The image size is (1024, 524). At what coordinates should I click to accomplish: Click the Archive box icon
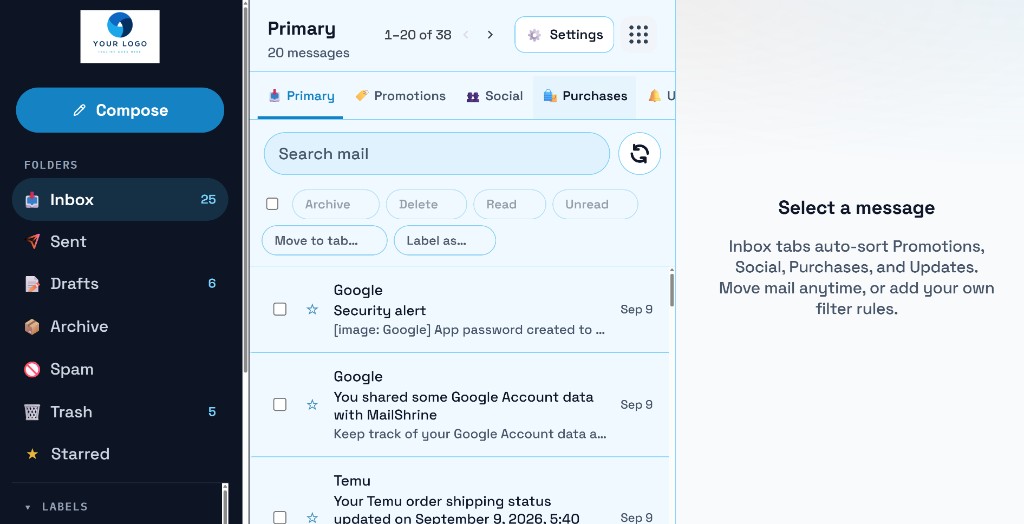(32, 327)
